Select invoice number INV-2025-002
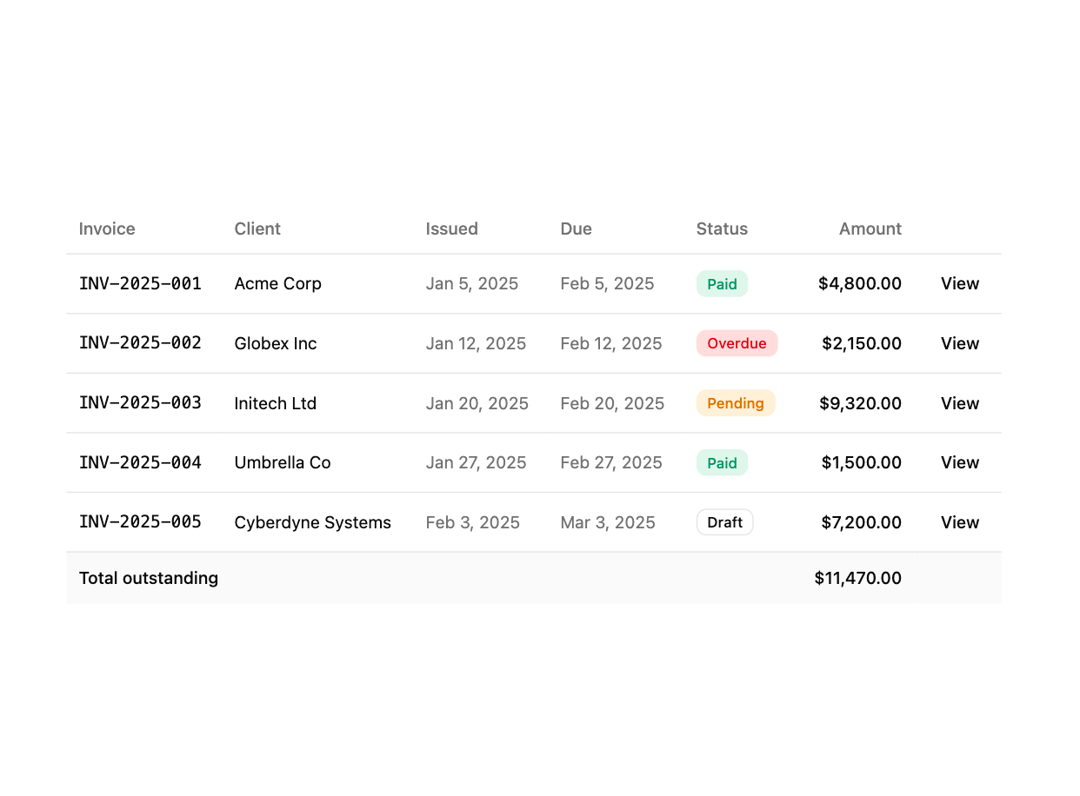Screen dimensions: 1080x796 (x=140, y=343)
